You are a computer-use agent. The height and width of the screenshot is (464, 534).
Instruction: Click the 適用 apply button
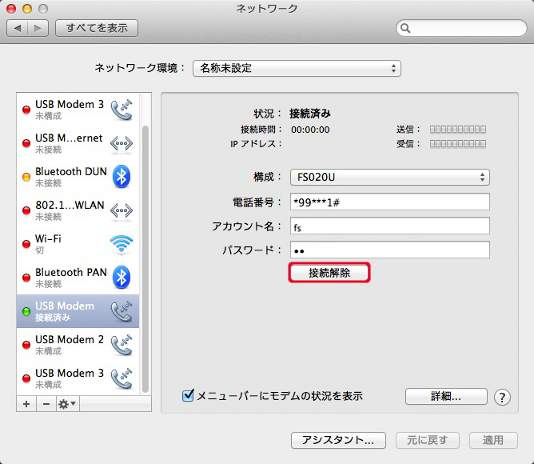point(493,440)
